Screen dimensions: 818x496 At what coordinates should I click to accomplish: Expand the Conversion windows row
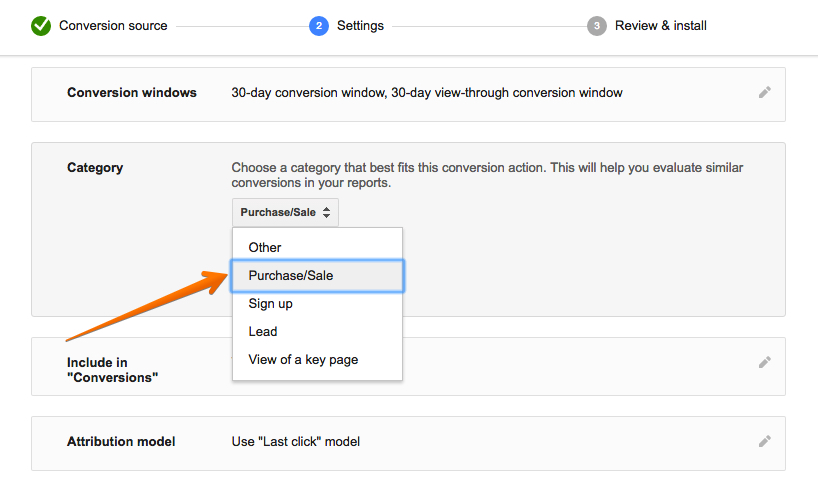click(x=408, y=94)
